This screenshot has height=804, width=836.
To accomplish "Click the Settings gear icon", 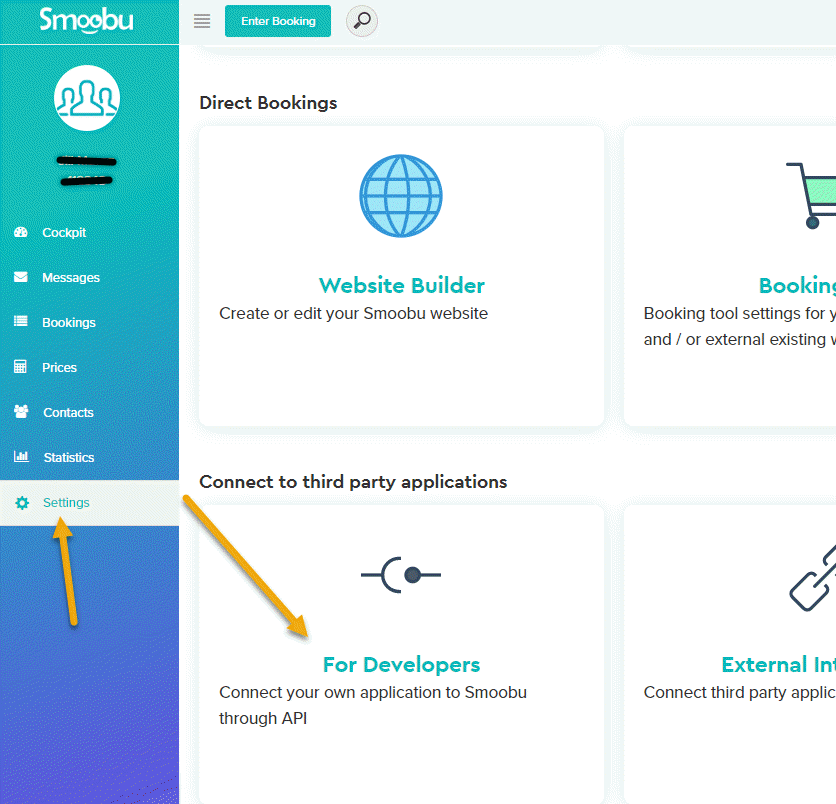I will (22, 503).
